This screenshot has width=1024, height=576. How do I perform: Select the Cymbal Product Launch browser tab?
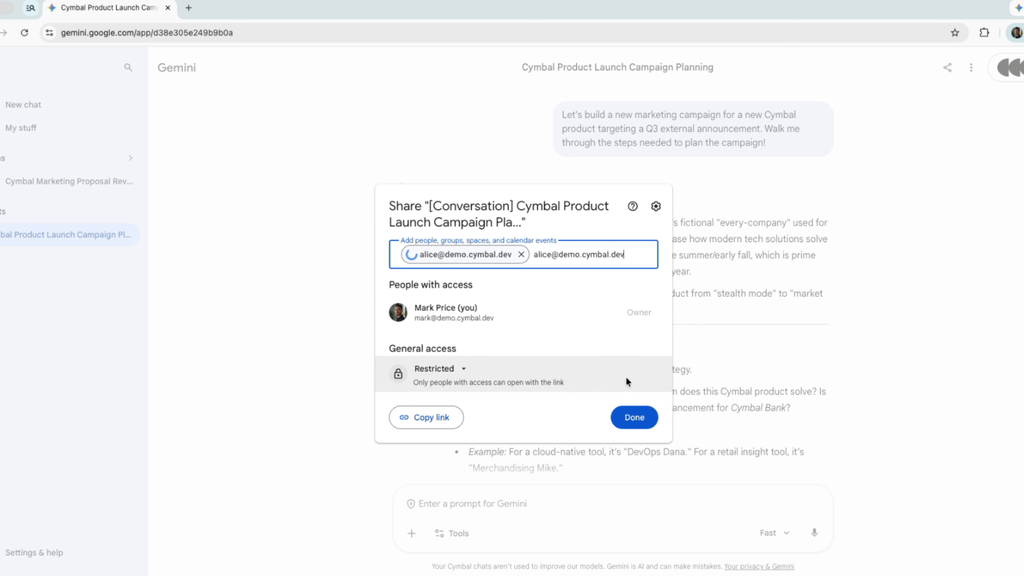click(x=108, y=8)
